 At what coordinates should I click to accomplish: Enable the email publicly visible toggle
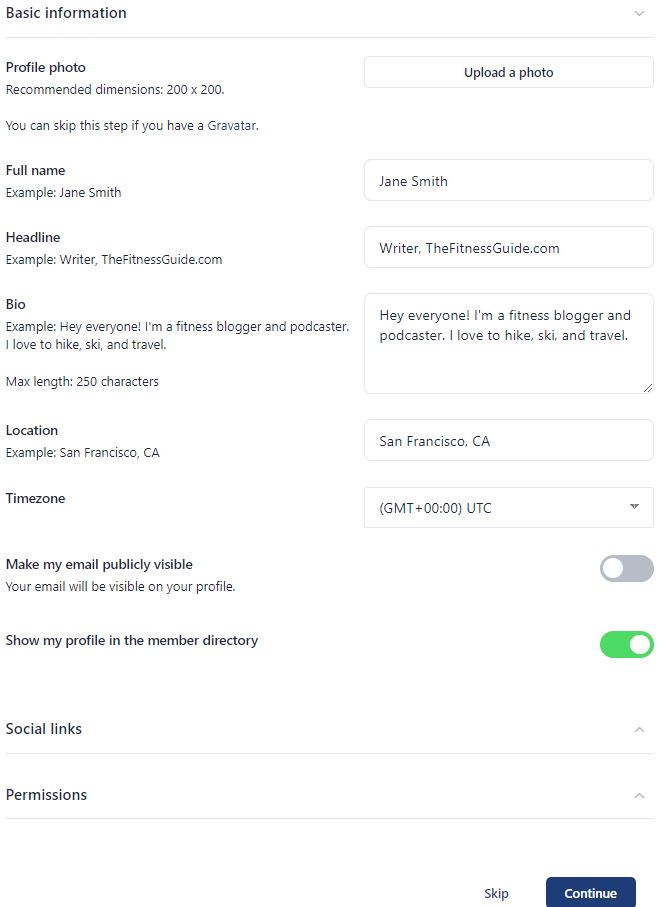click(626, 568)
